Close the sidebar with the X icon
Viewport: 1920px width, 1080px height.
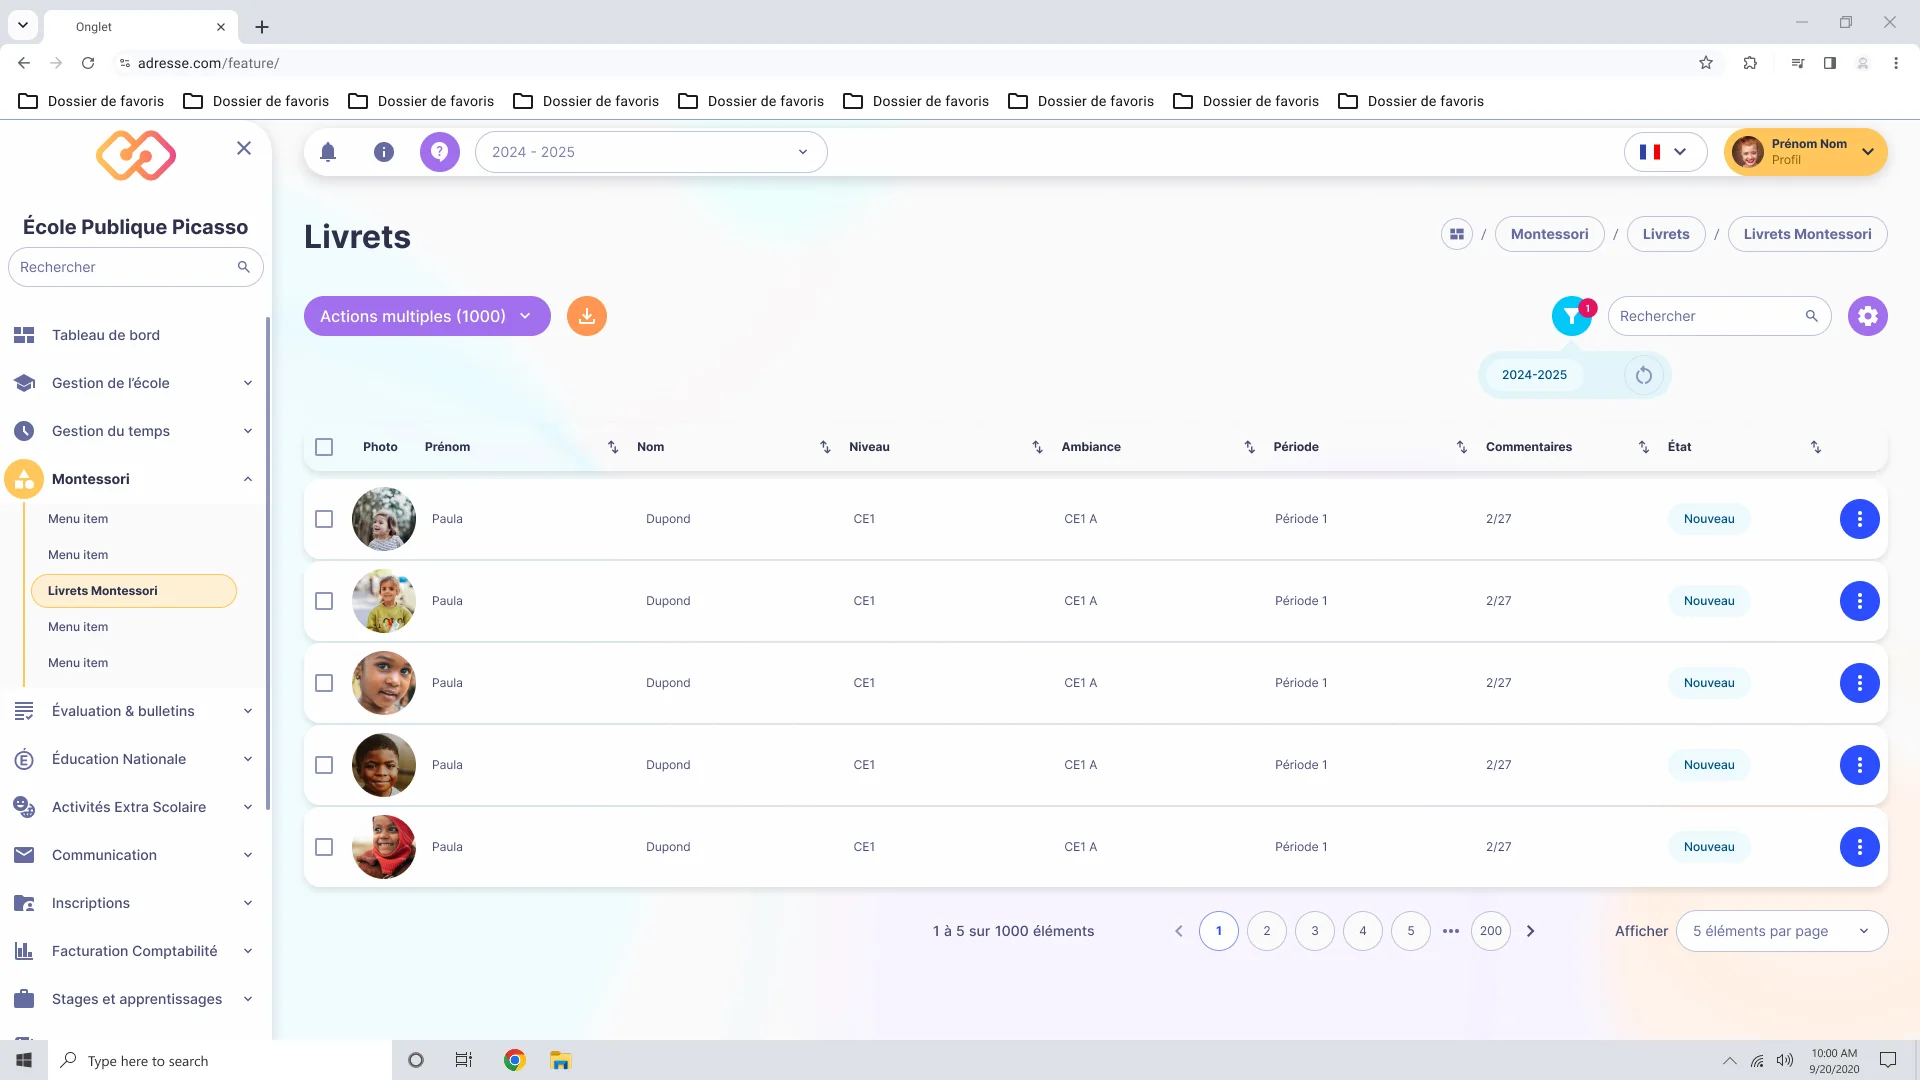click(244, 148)
